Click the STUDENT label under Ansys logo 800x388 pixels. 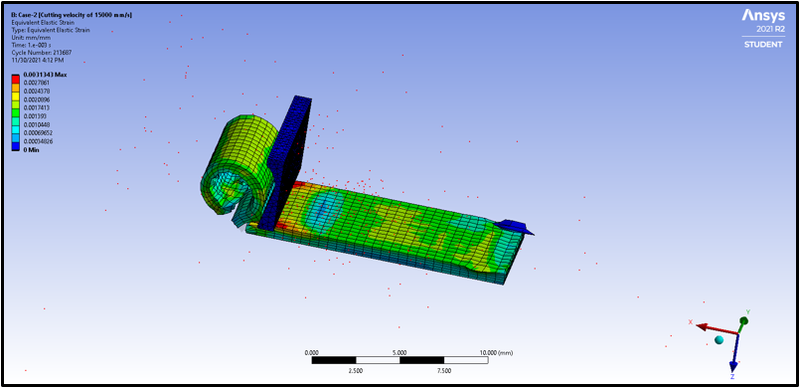762,45
